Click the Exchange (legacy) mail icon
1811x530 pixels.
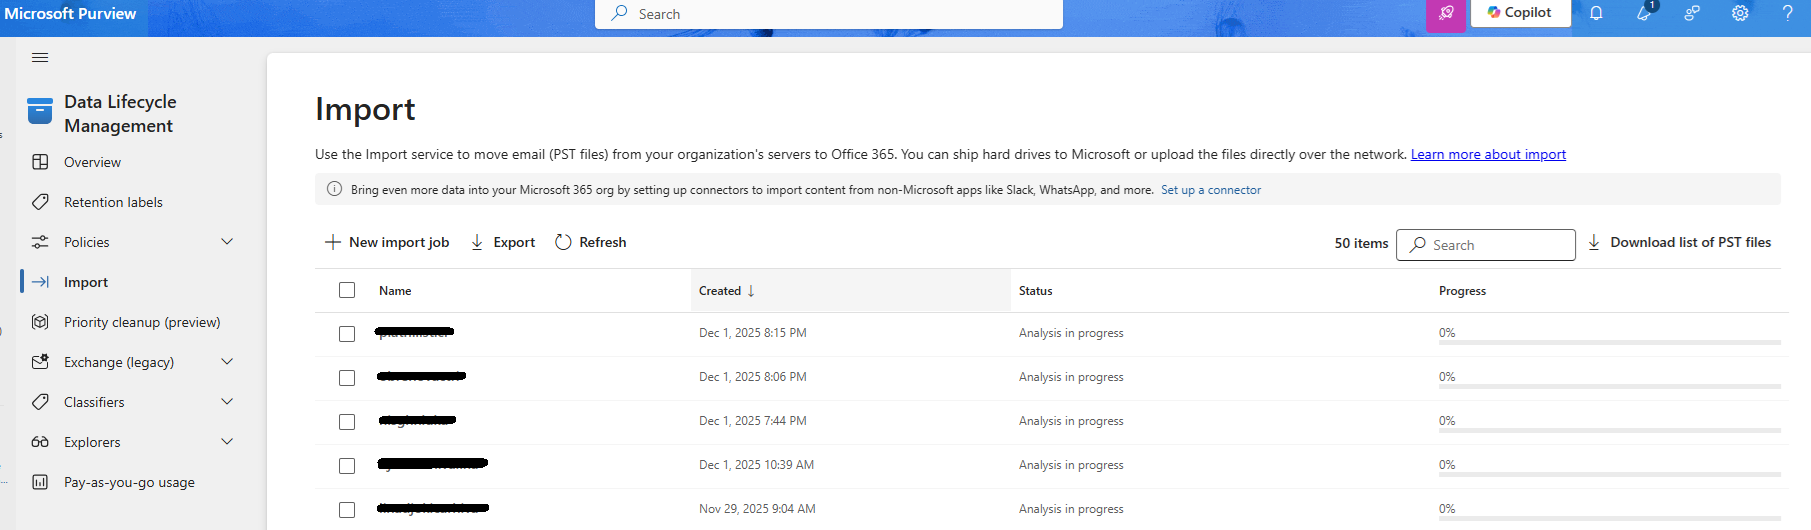40,362
